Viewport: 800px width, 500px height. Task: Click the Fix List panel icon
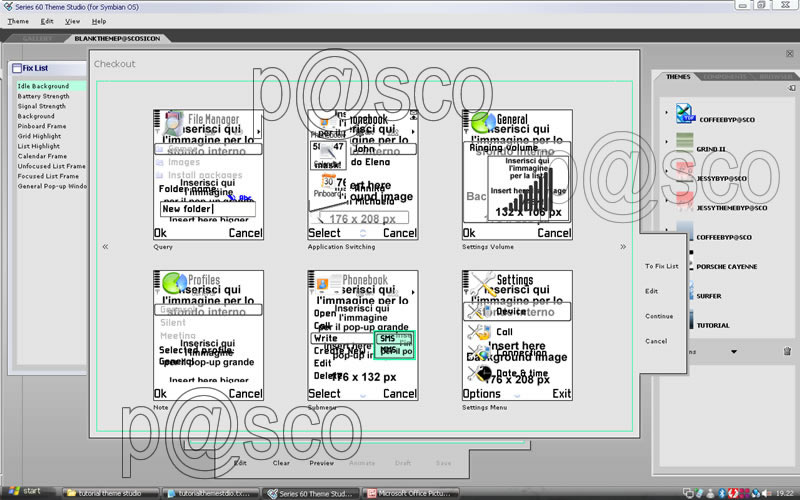coord(17,68)
